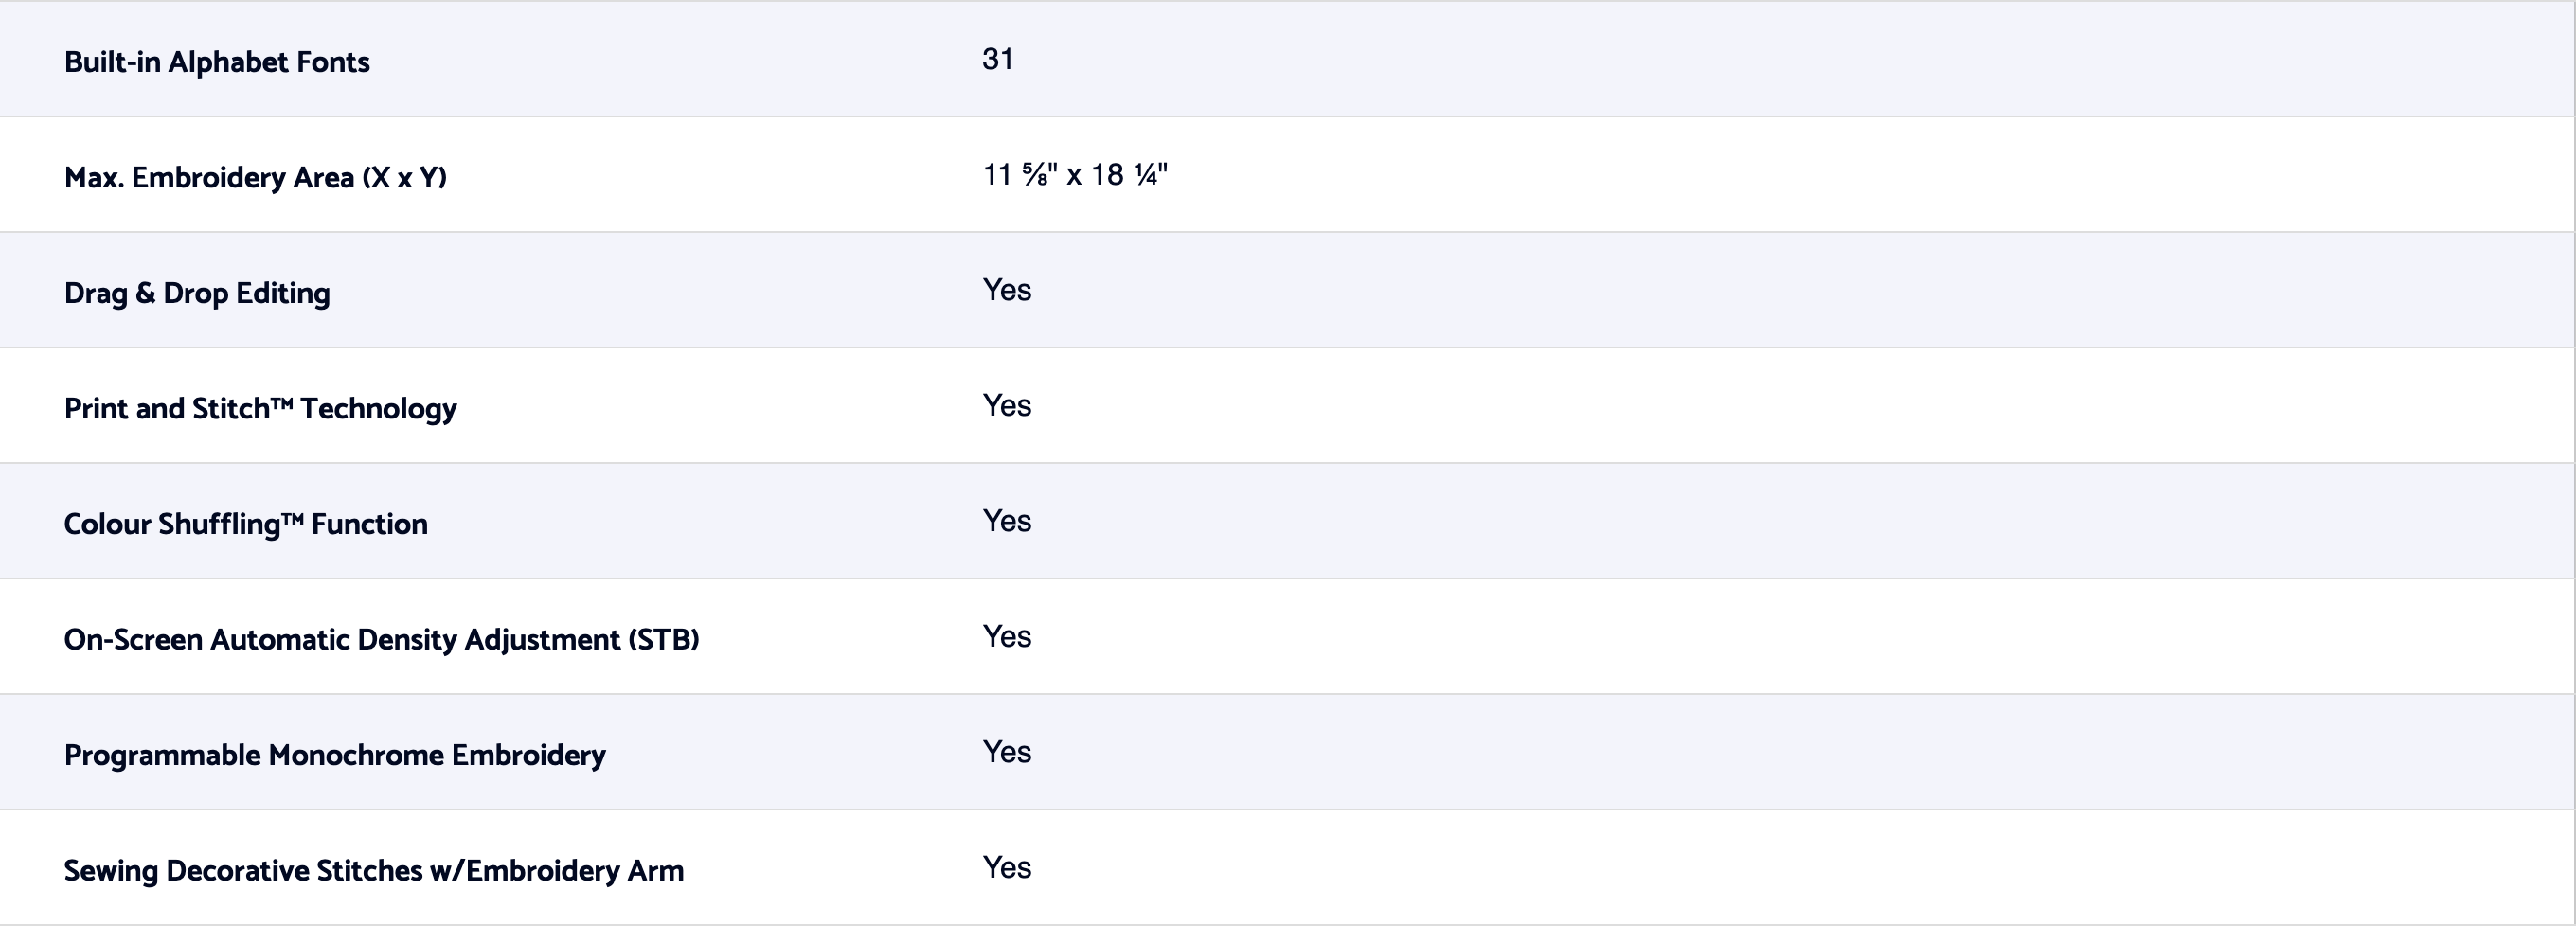Click Yes beside Print and Stitch Technology

pyautogui.click(x=1006, y=406)
